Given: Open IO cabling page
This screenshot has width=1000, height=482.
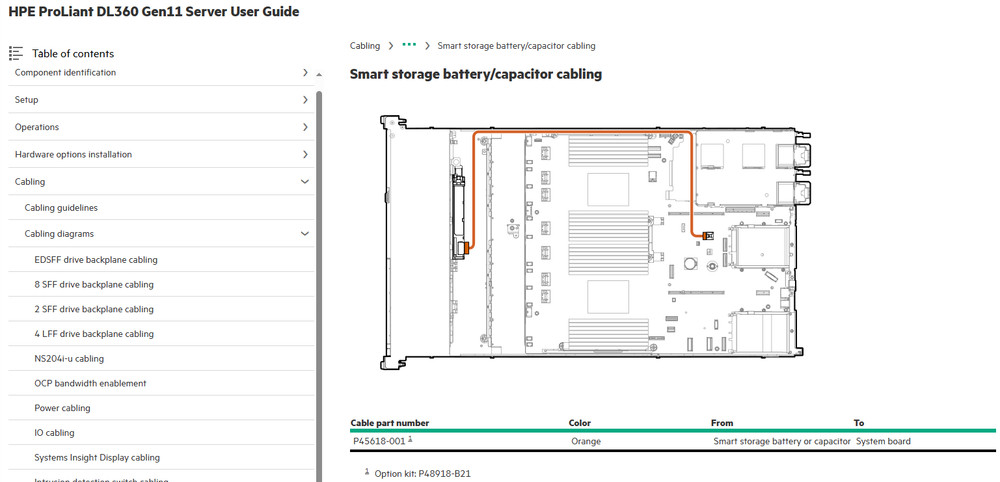Looking at the screenshot, I should click(54, 433).
